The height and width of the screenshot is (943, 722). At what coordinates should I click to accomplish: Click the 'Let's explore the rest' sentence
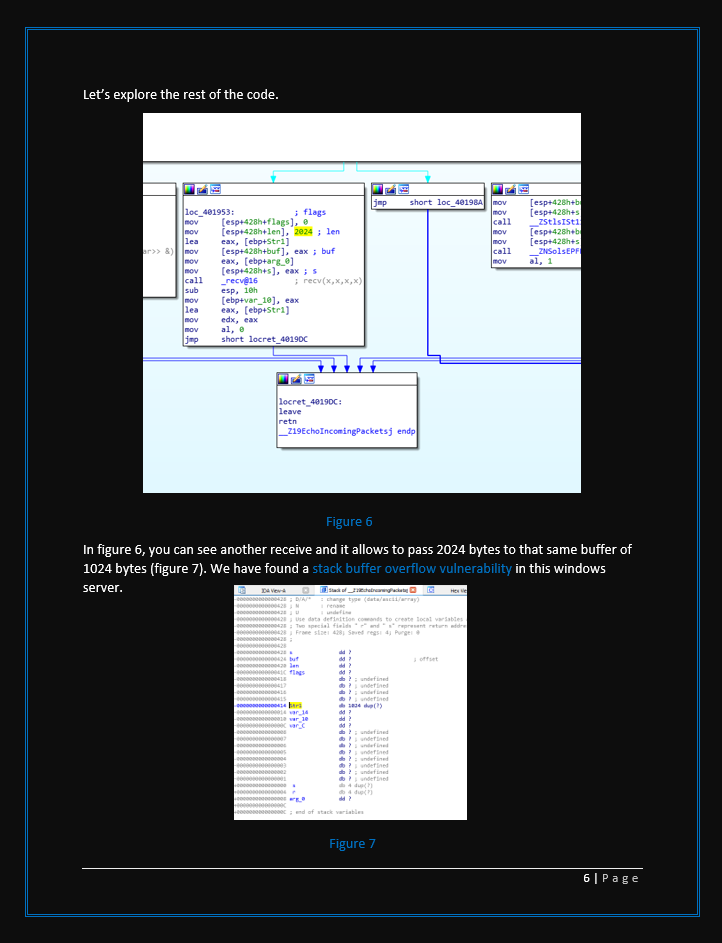(181, 94)
